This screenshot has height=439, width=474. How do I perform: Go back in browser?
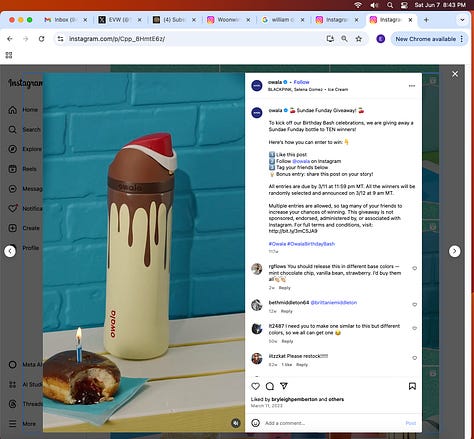click(x=10, y=39)
